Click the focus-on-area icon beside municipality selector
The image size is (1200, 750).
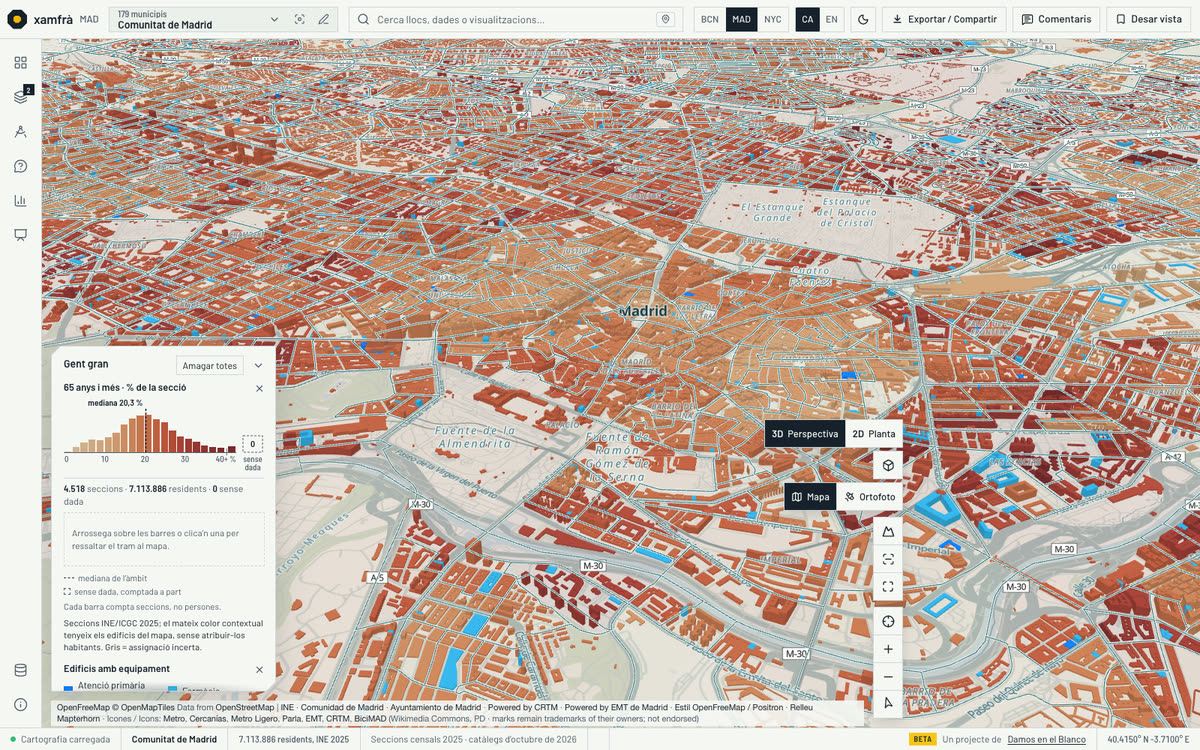tap(299, 19)
